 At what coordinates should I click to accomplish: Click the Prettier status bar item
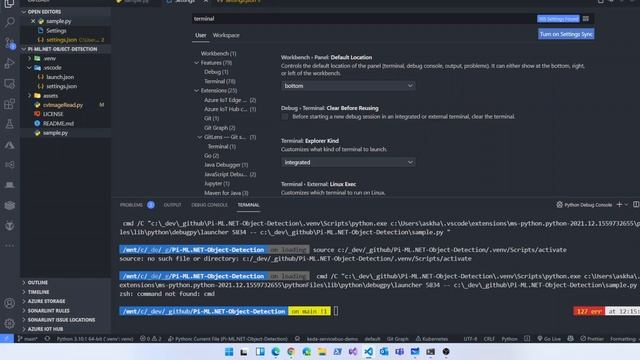click(x=592, y=339)
